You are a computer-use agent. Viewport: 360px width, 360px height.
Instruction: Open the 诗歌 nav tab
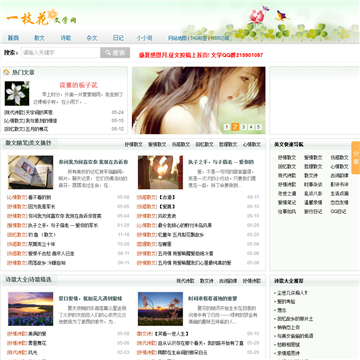click(x=66, y=38)
